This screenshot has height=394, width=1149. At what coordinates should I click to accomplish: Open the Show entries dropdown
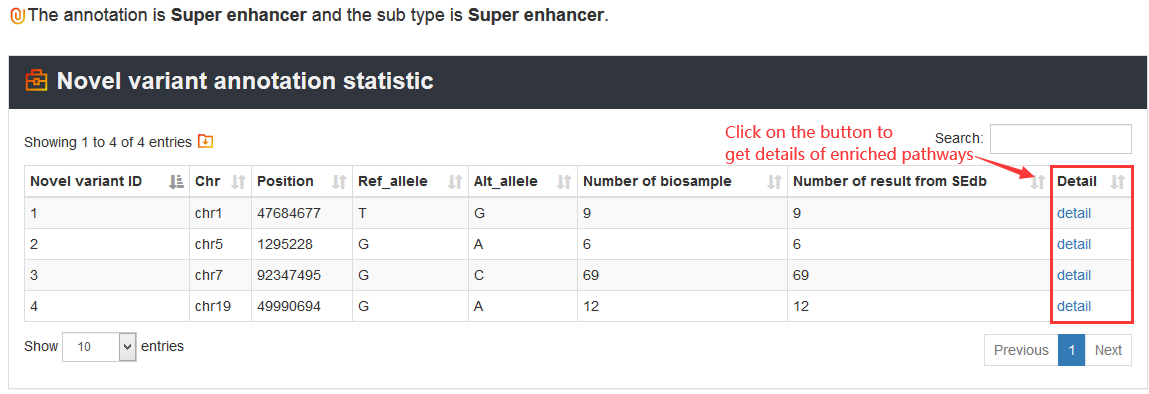pyautogui.click(x=99, y=347)
